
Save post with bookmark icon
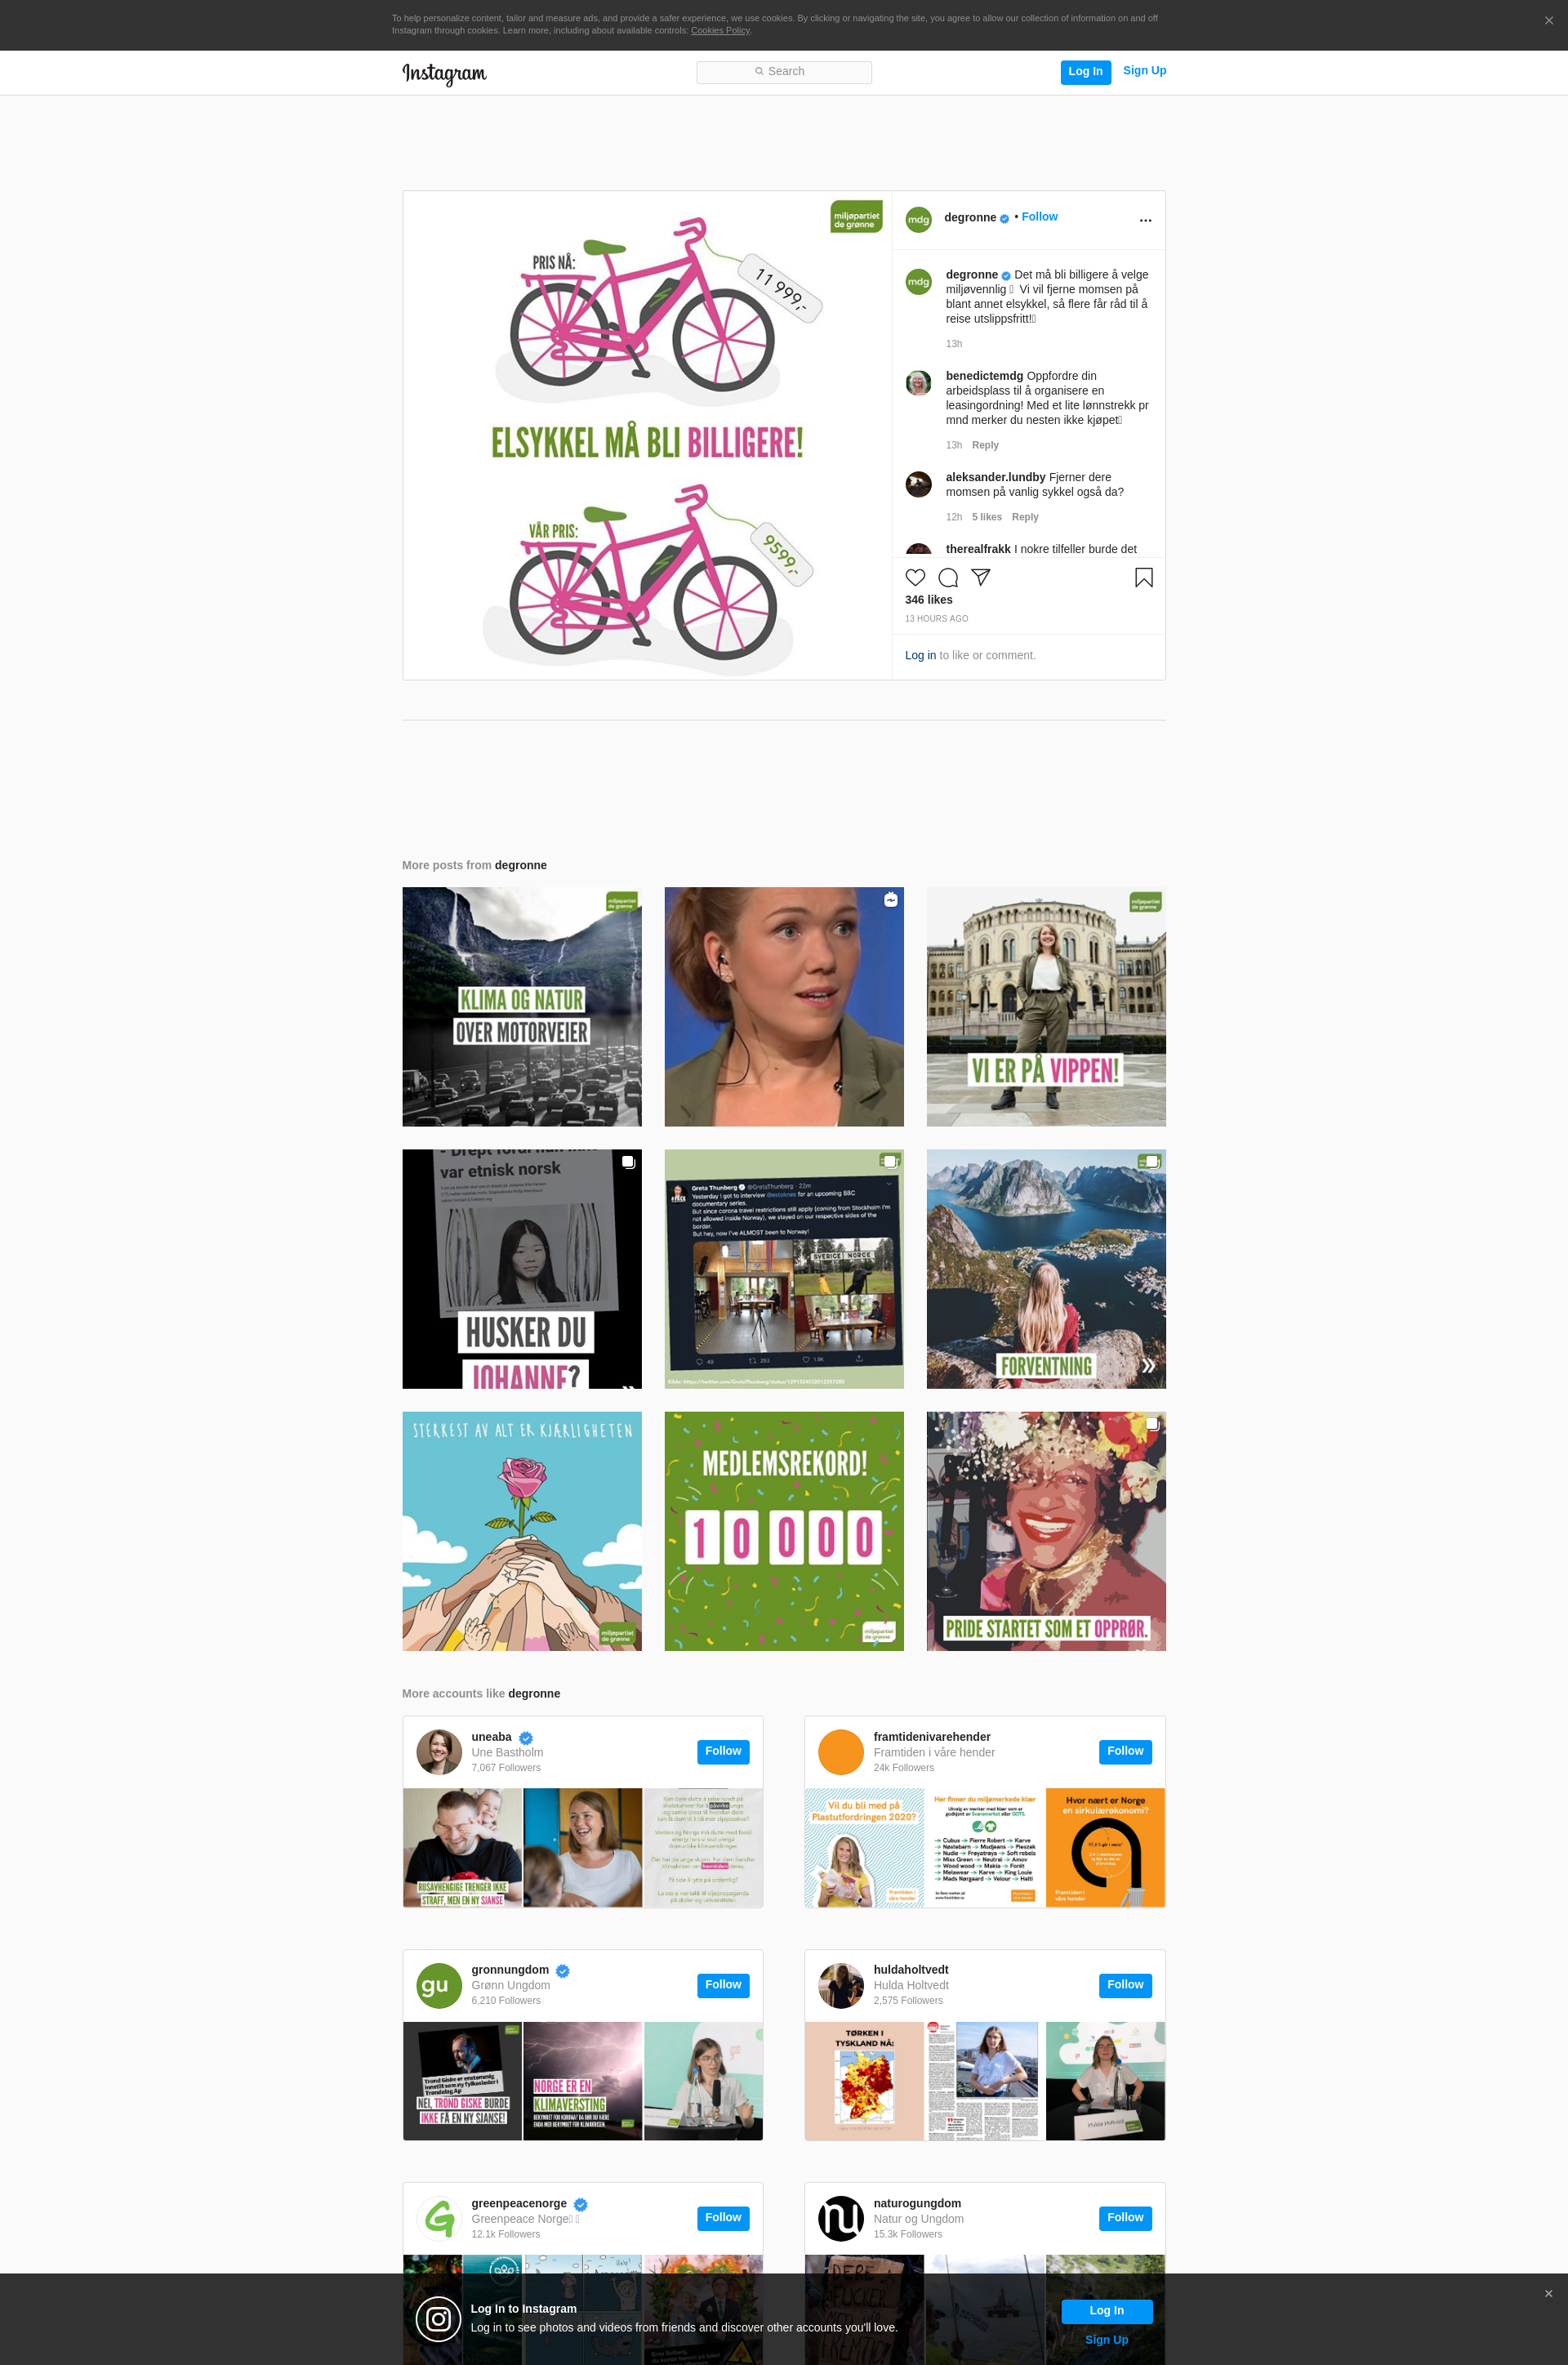(1144, 577)
